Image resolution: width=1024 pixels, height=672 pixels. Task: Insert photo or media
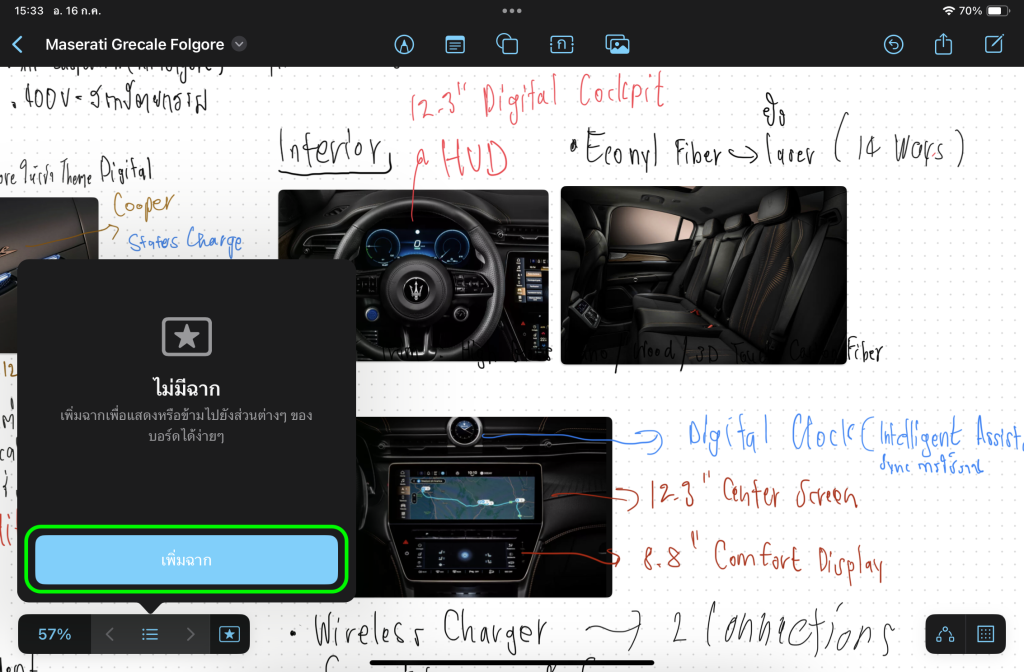pos(617,44)
